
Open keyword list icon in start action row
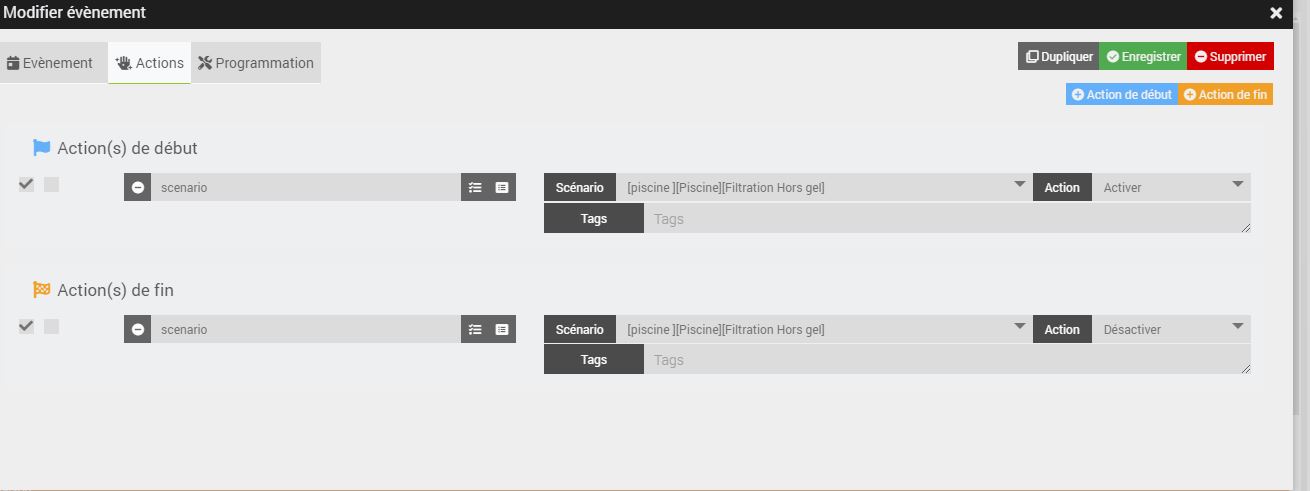(475, 187)
